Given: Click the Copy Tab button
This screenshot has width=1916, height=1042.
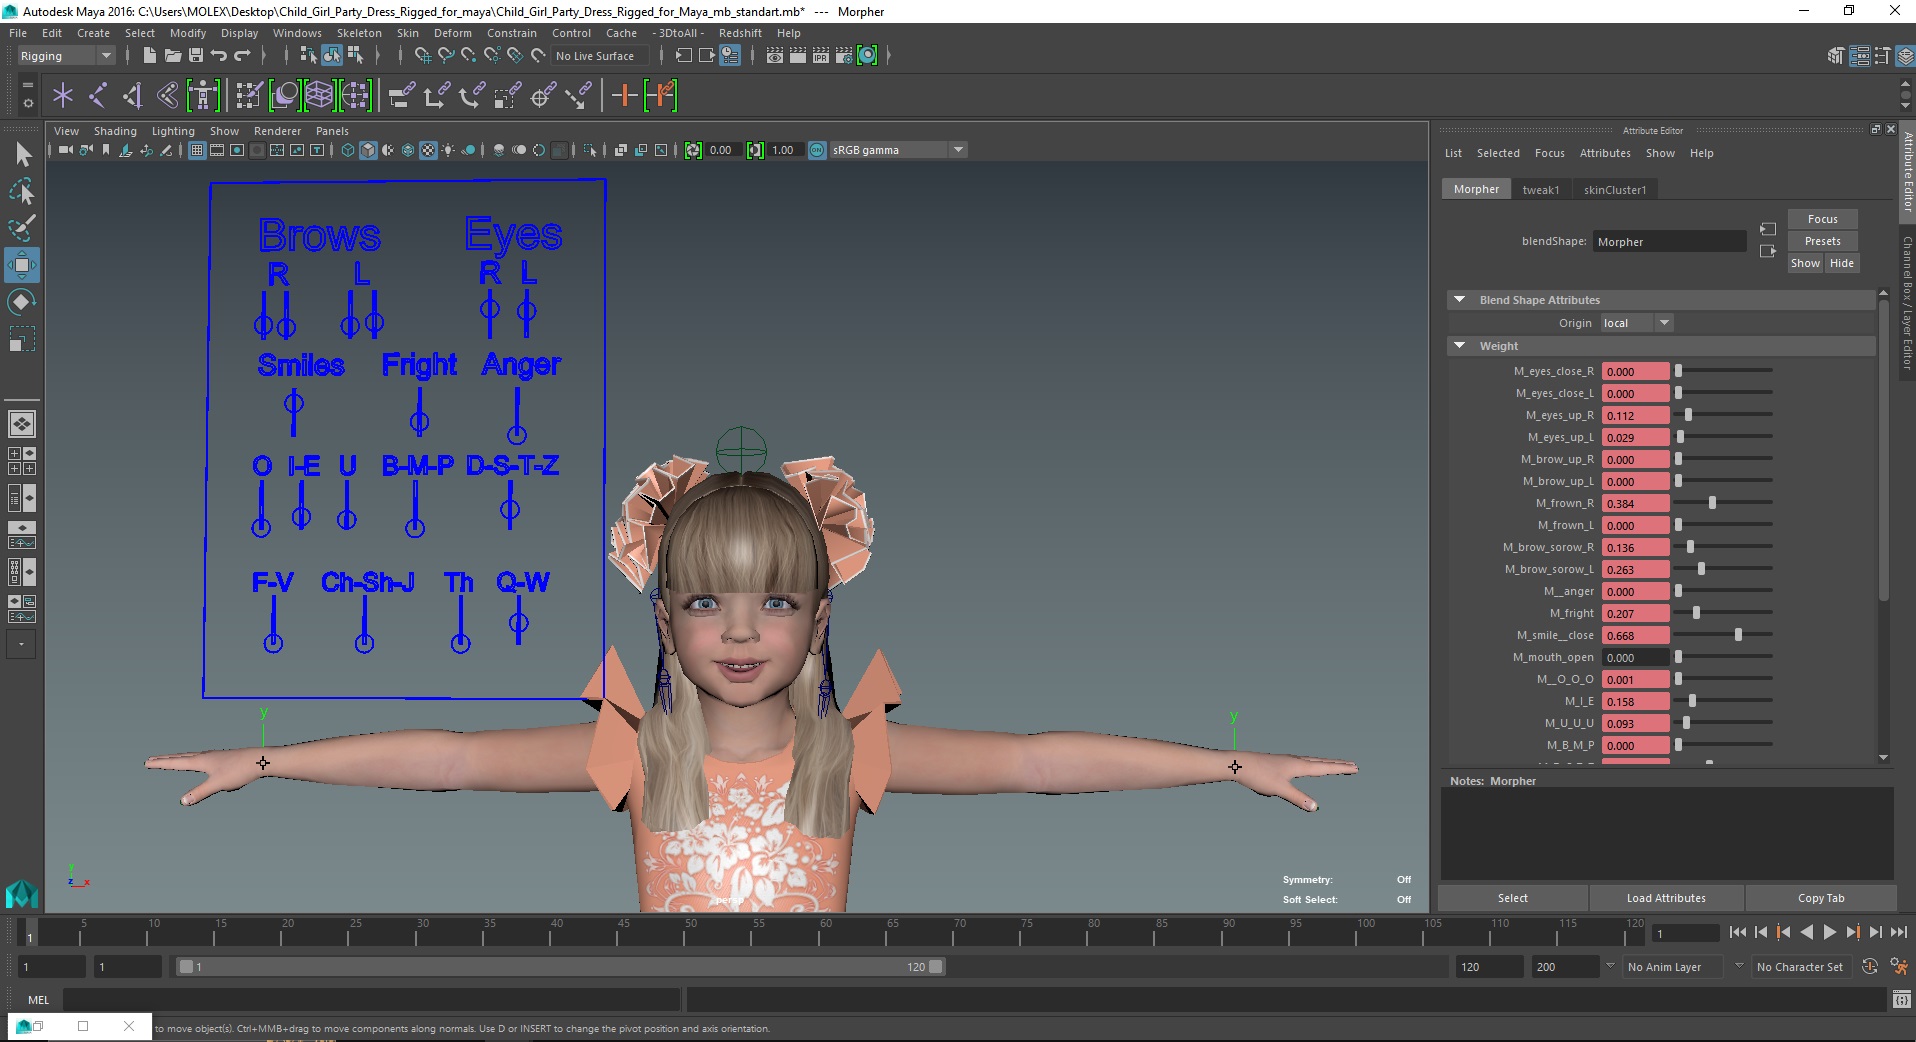Looking at the screenshot, I should click(x=1820, y=898).
